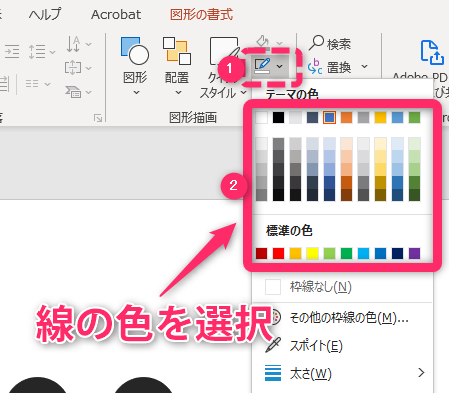Select the yellow standard color
Image resolution: width=449 pixels, height=393 pixels.
312,253
